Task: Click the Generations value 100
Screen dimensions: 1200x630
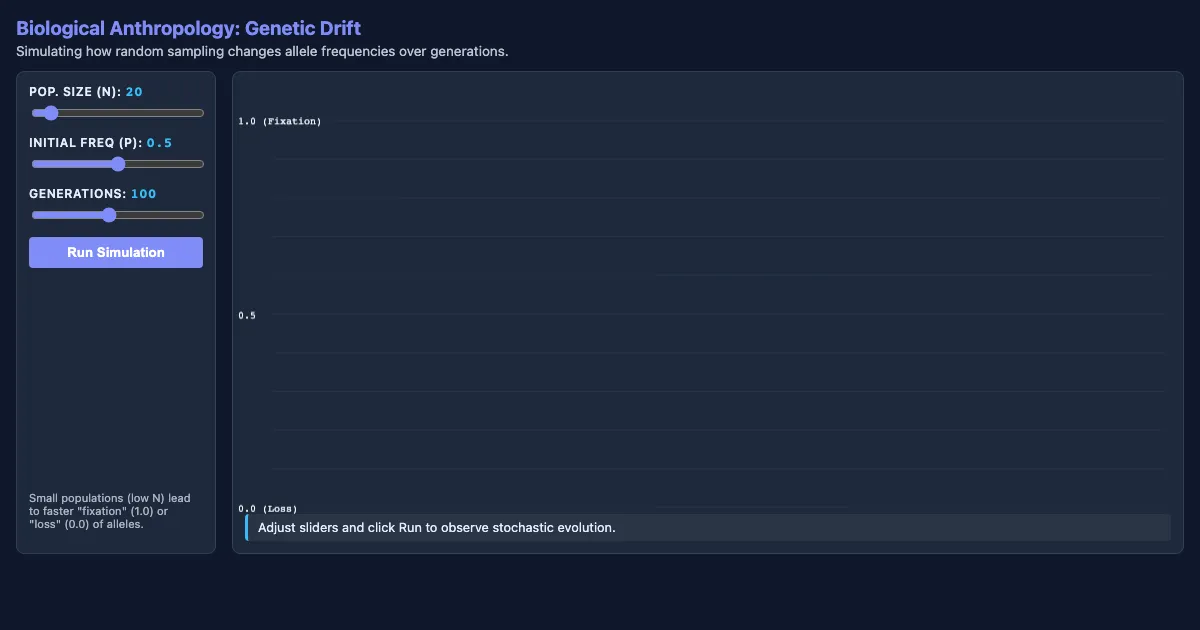Action: pyautogui.click(x=144, y=194)
